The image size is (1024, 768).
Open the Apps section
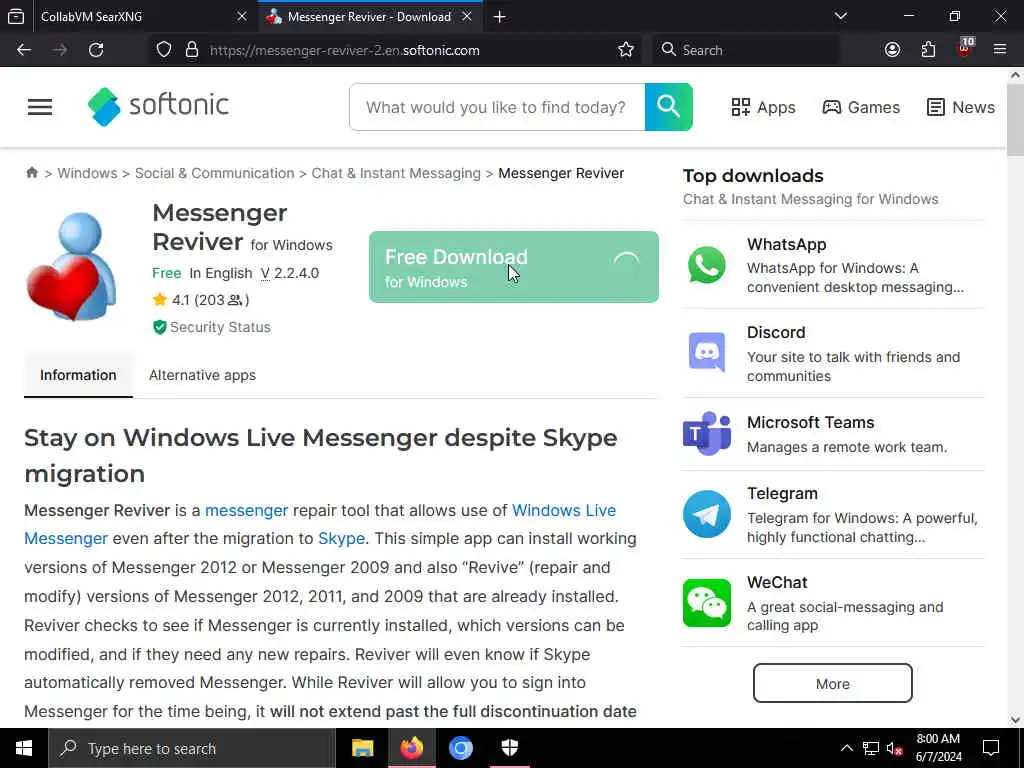click(x=763, y=107)
